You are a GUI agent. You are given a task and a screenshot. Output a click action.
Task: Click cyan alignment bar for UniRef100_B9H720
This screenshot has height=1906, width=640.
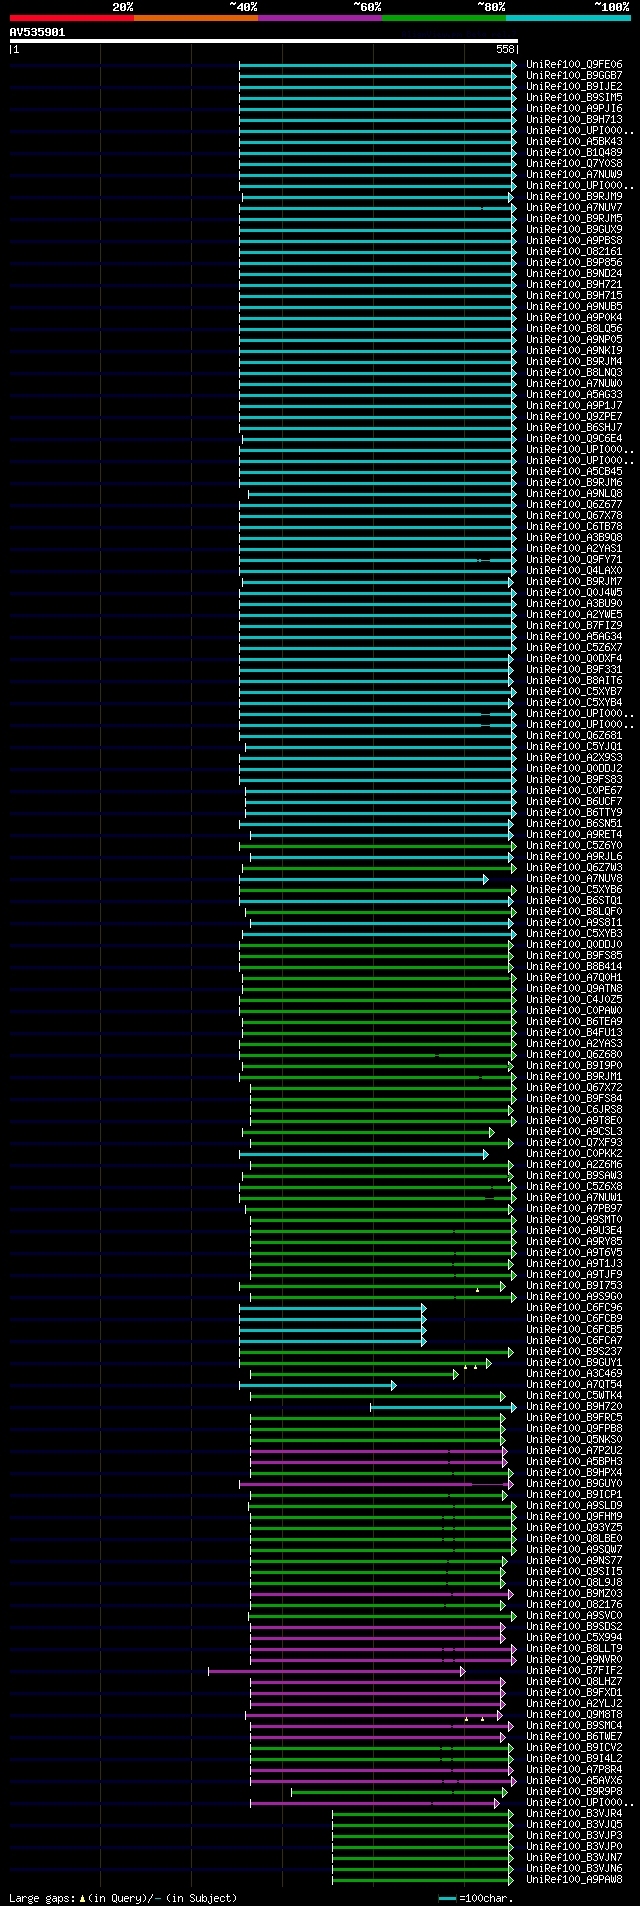pyautogui.click(x=443, y=1407)
